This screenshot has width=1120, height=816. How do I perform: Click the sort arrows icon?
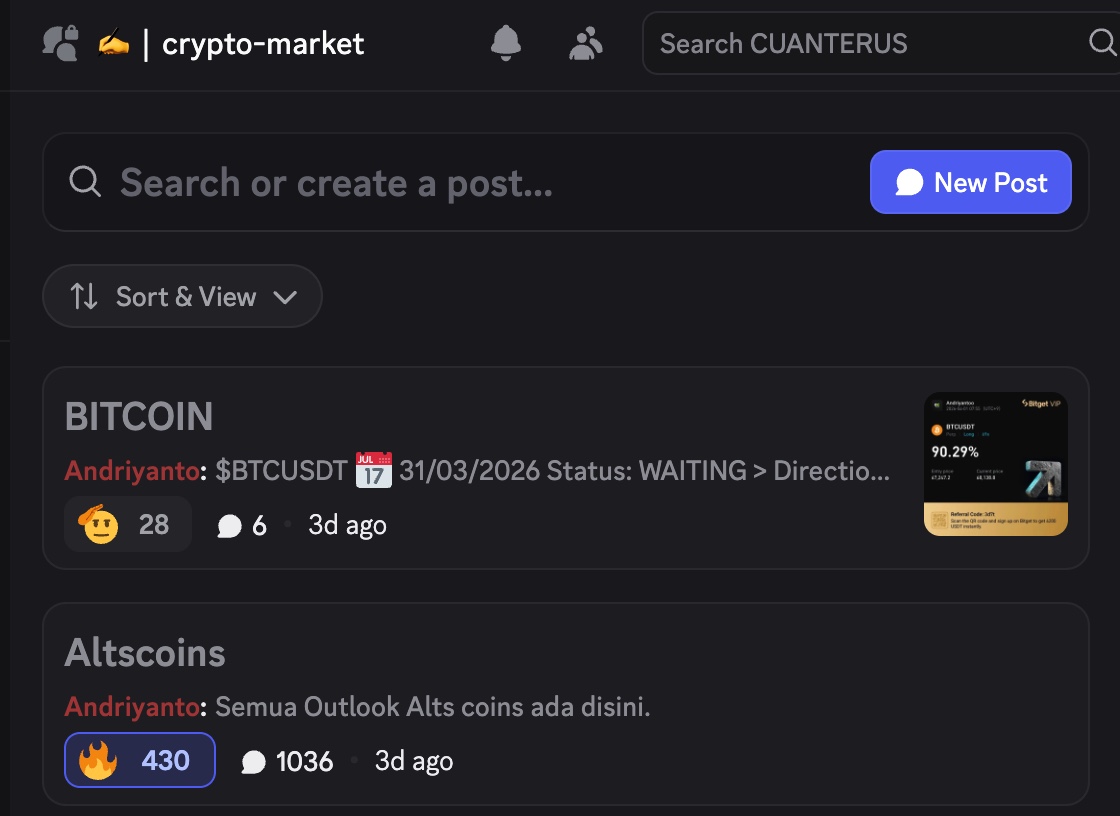click(84, 297)
